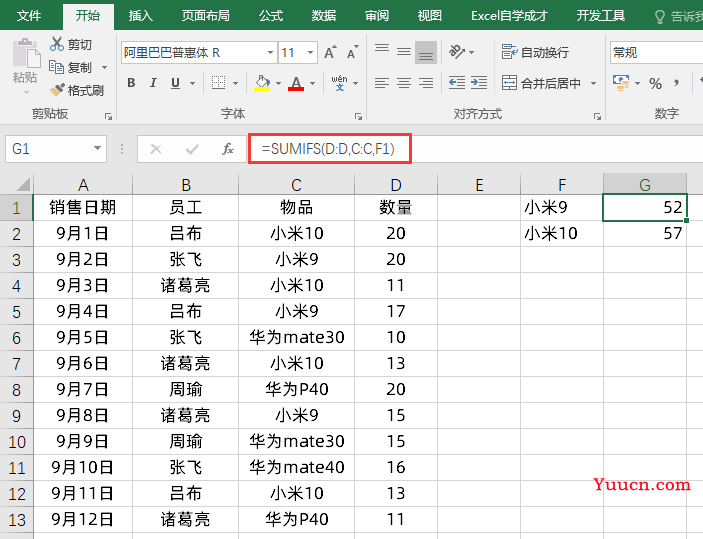The height and width of the screenshot is (539, 703).
Task: Open the font size 11 dropdown
Action: [310, 52]
